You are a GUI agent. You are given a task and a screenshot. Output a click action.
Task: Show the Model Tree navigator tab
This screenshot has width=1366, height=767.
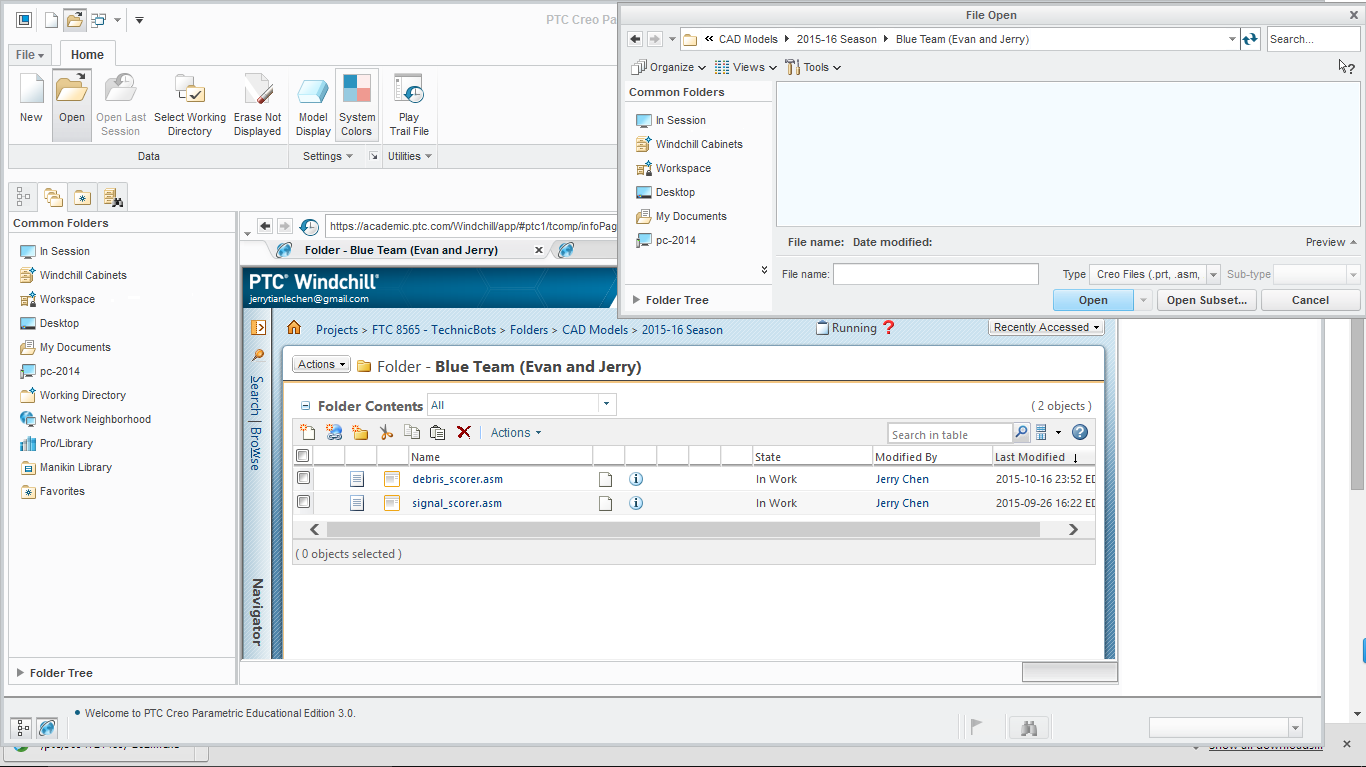point(23,197)
